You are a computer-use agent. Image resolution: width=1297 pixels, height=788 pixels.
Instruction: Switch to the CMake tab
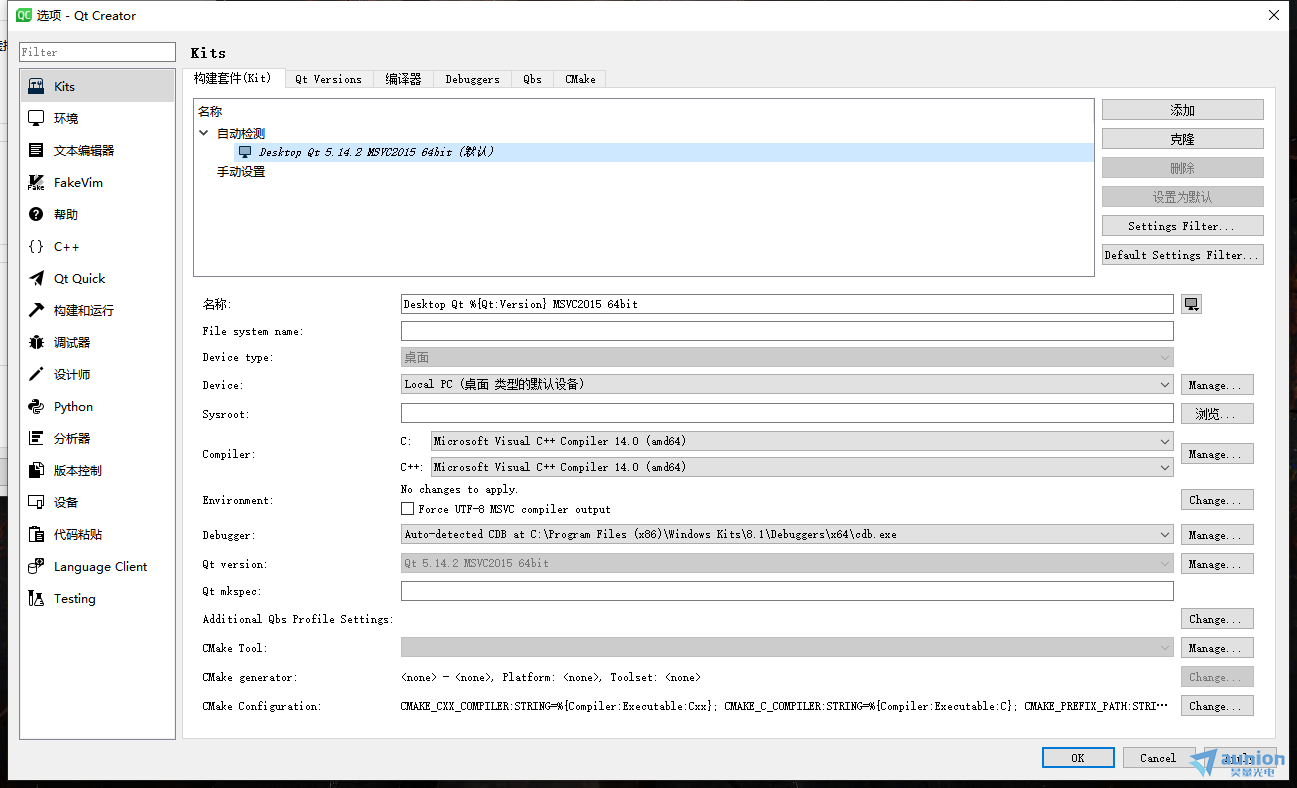coord(580,79)
